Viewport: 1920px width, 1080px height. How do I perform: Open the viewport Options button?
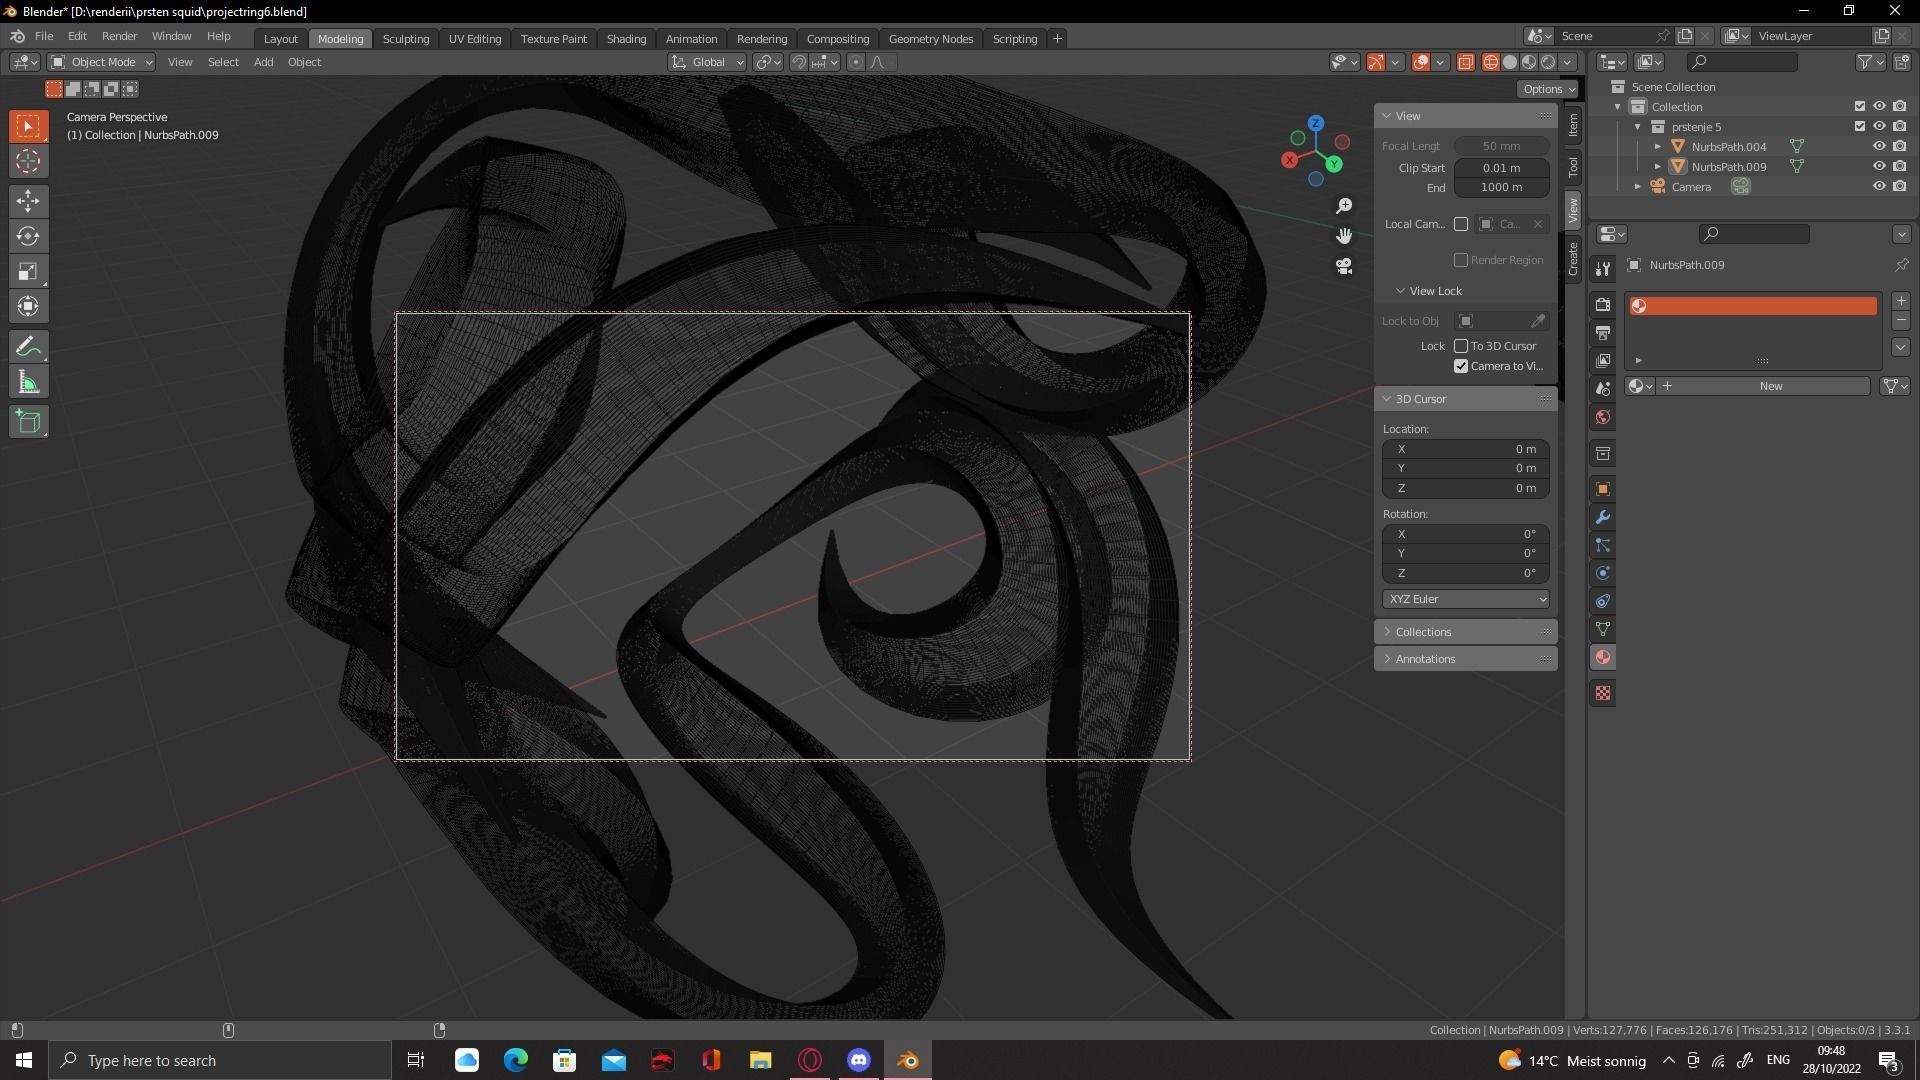coord(1547,89)
